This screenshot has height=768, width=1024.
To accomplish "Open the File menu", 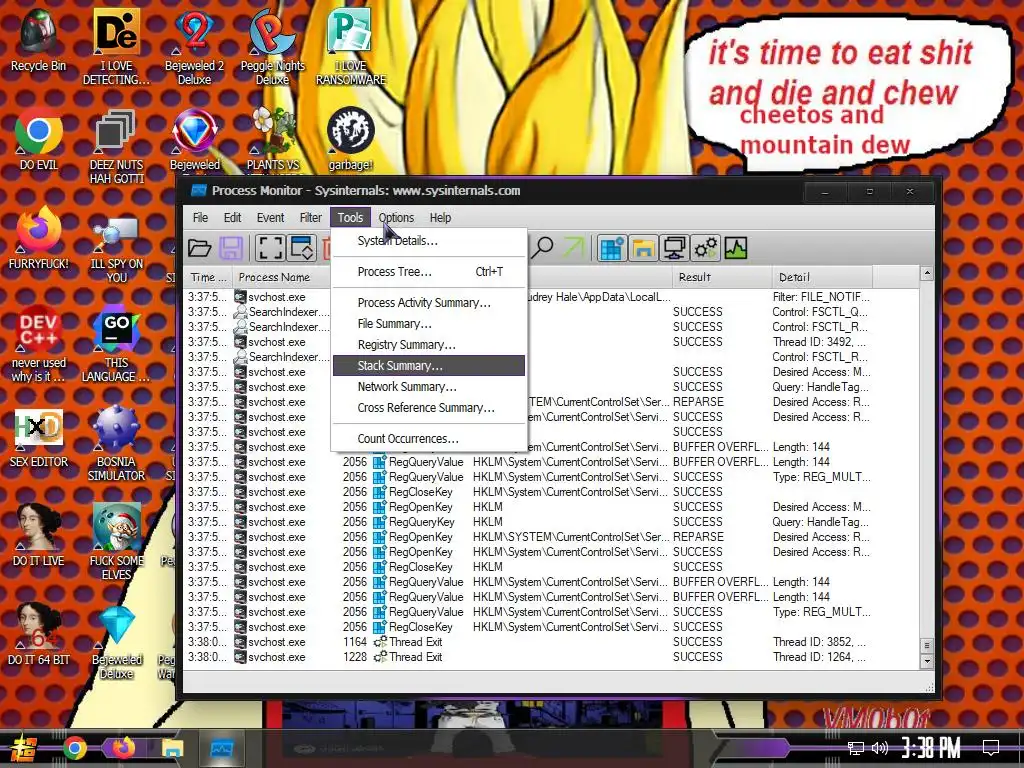I will [x=200, y=217].
